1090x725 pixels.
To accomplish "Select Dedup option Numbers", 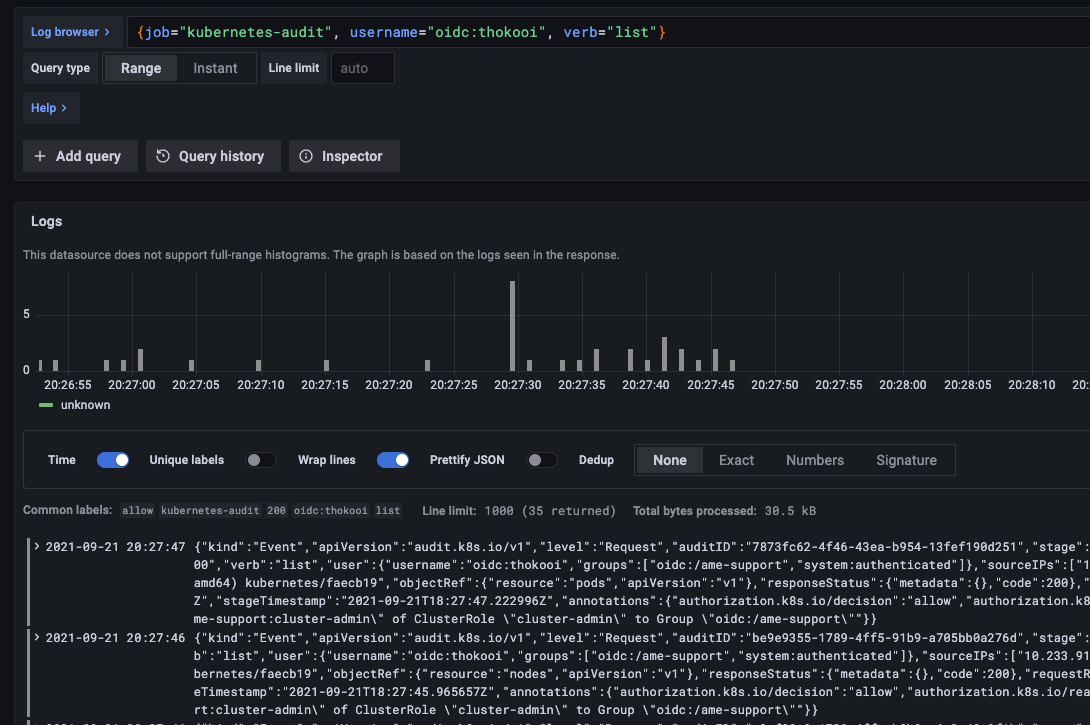I will click(815, 460).
